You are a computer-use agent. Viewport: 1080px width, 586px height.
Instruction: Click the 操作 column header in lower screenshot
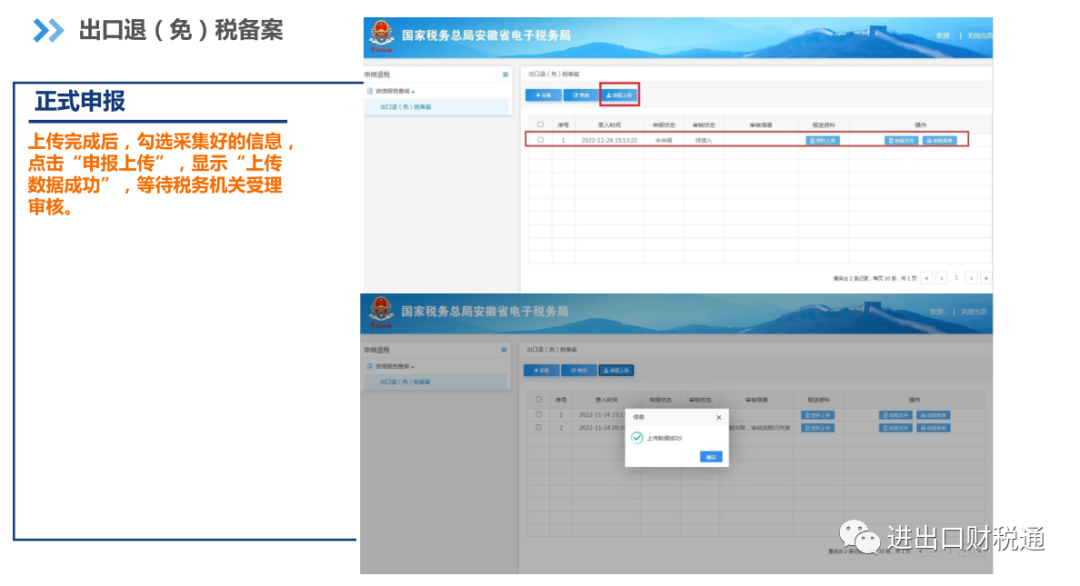coord(915,399)
